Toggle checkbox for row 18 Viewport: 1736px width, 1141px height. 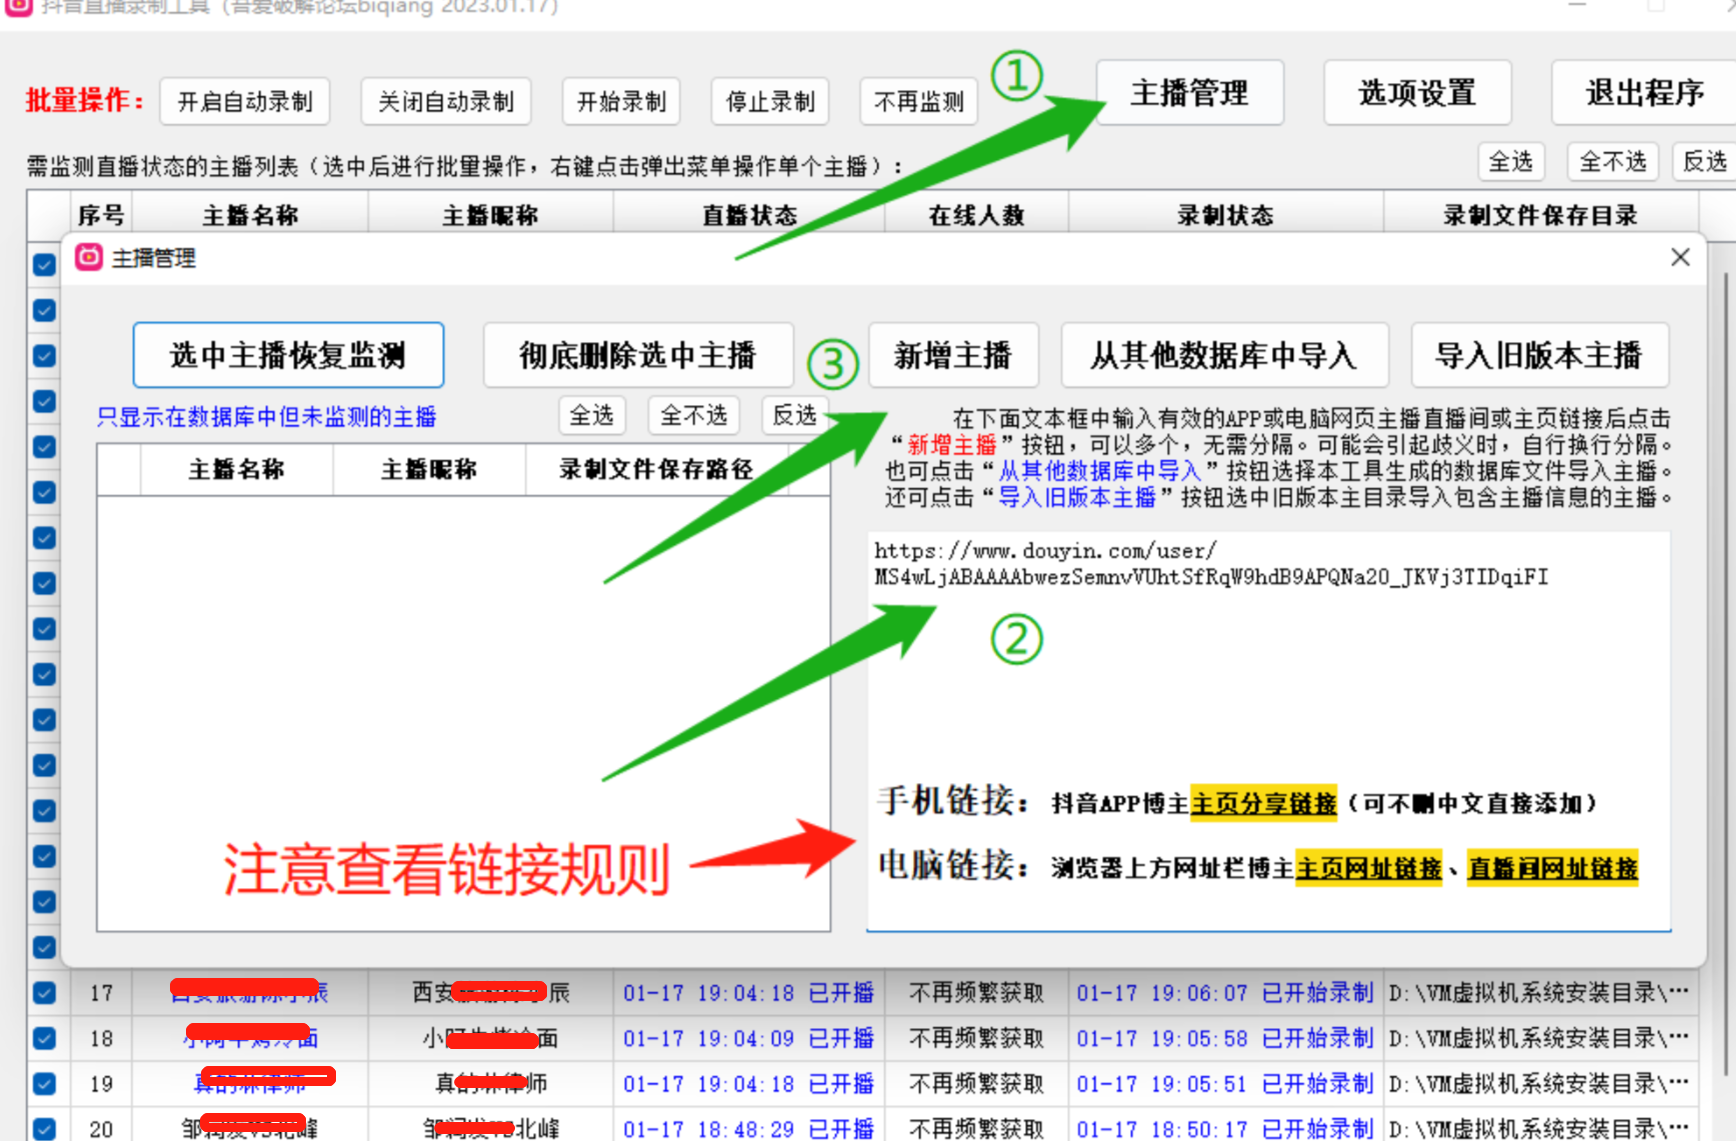[44, 1038]
